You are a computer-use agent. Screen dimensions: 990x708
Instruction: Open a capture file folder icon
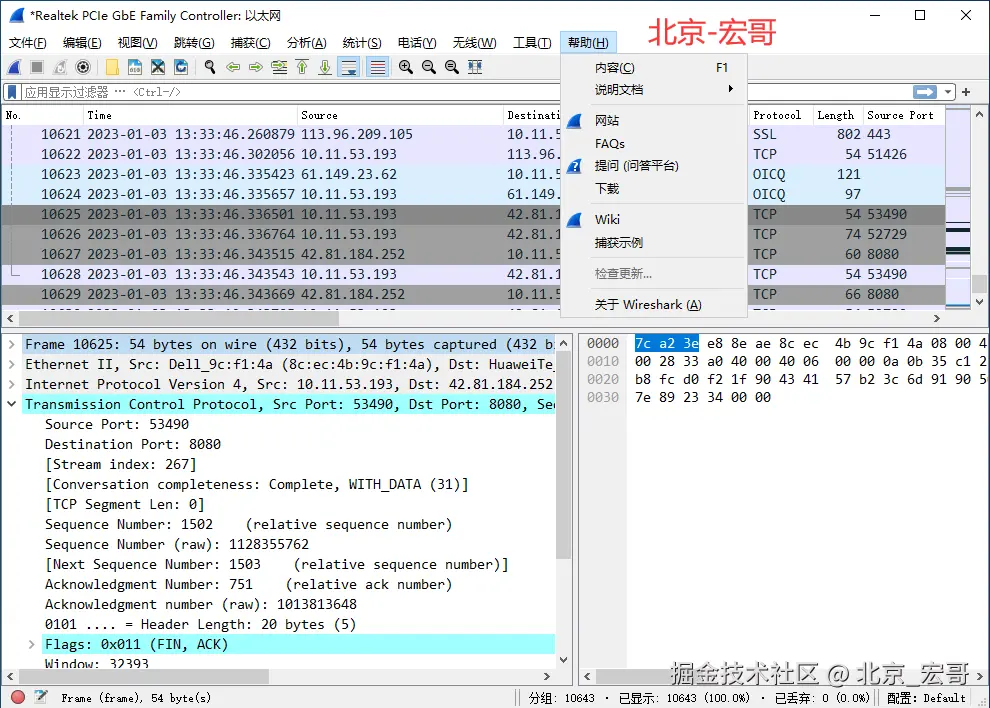click(112, 67)
